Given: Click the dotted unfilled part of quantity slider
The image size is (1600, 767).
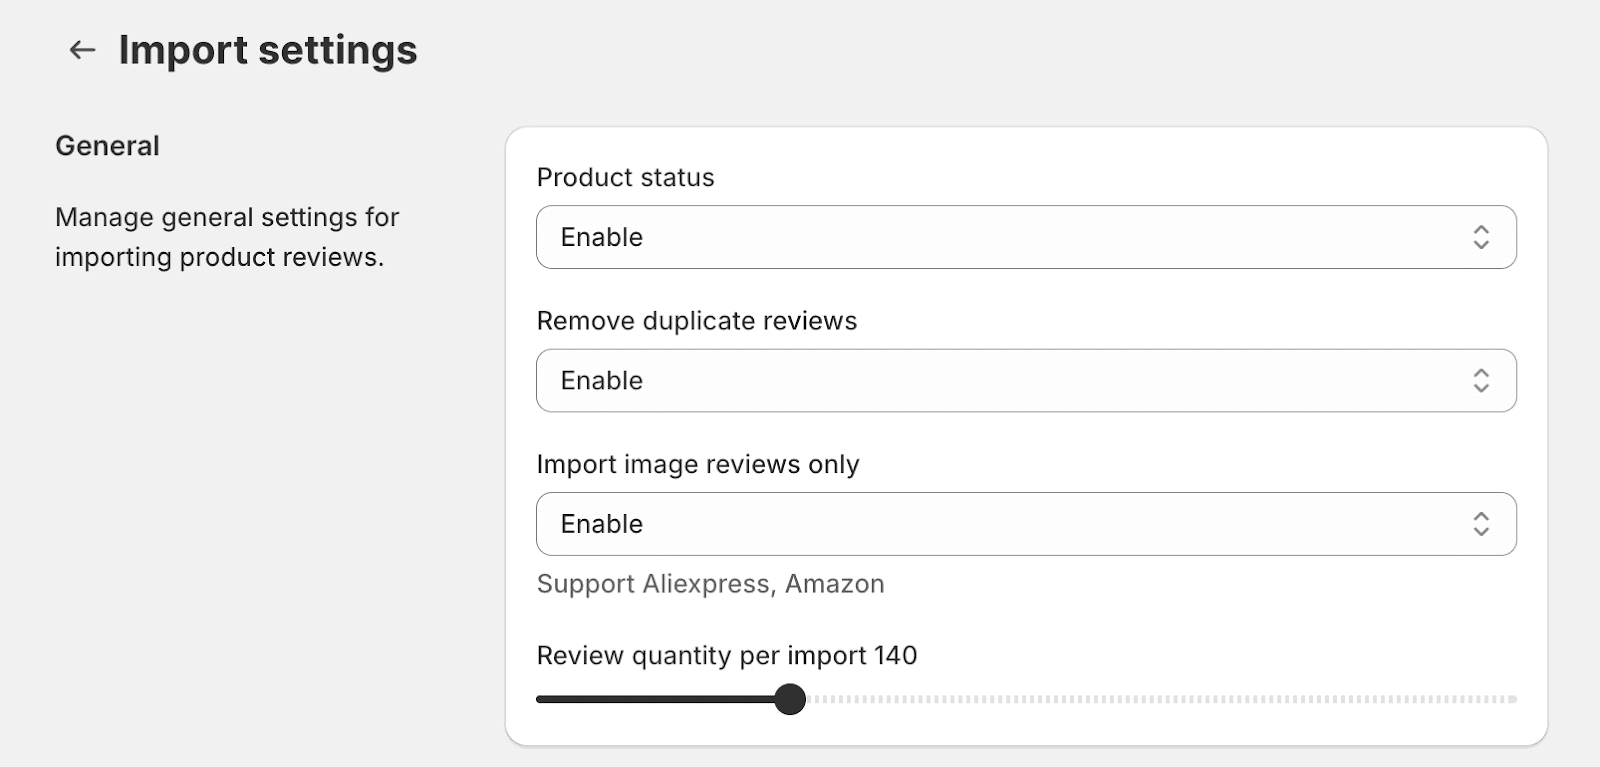Looking at the screenshot, I should (x=1162, y=699).
